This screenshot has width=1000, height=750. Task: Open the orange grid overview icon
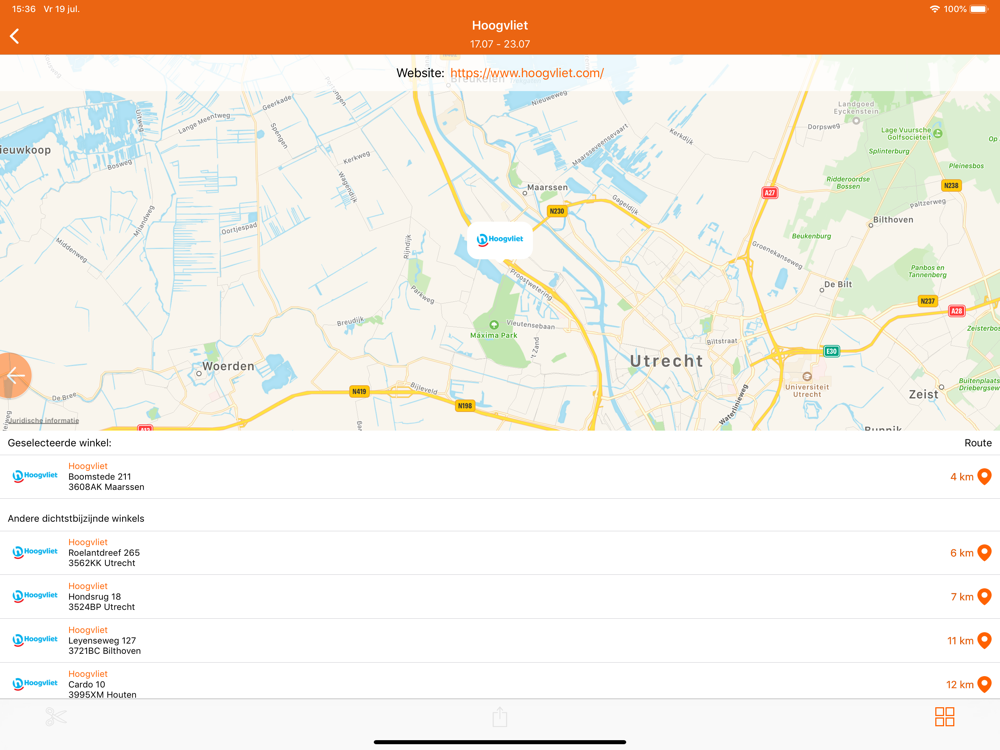click(945, 716)
